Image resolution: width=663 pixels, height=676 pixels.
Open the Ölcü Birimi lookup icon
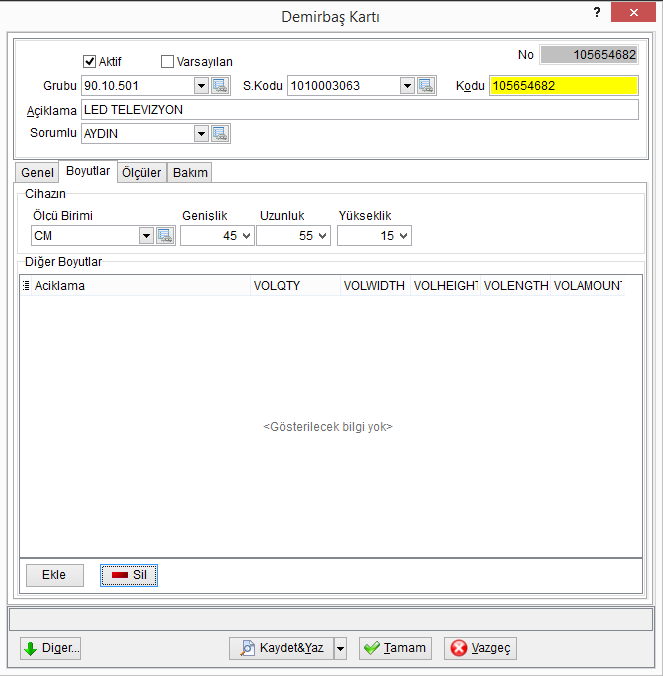tap(165, 236)
